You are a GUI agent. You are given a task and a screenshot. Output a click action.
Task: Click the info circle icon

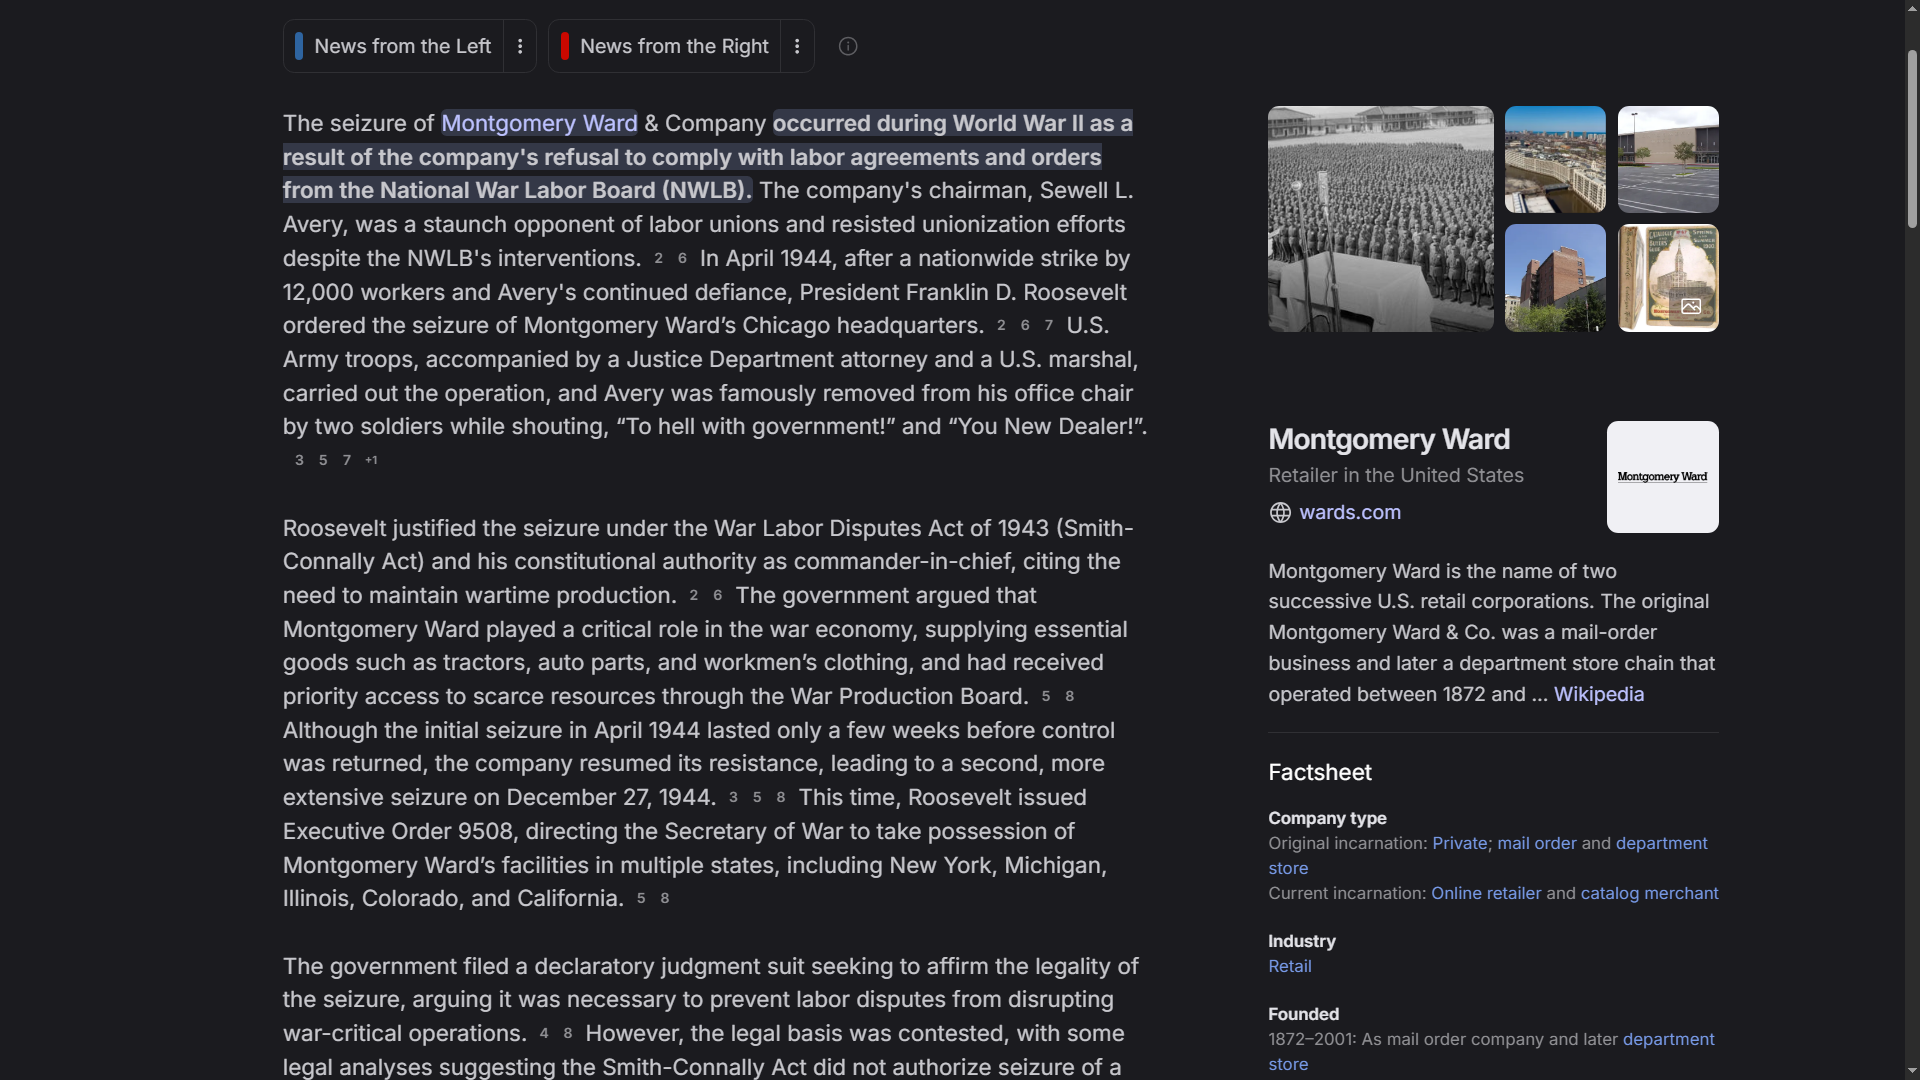pyautogui.click(x=848, y=46)
